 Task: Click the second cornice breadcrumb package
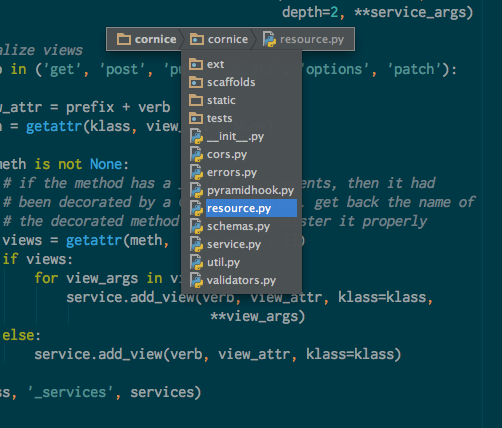[x=219, y=39]
